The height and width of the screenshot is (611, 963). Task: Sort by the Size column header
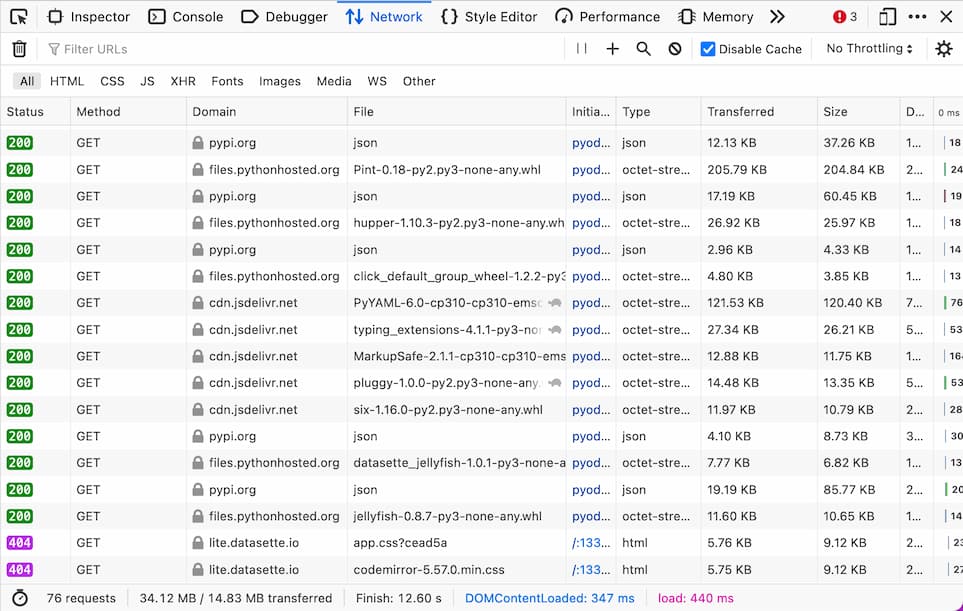coord(859,112)
